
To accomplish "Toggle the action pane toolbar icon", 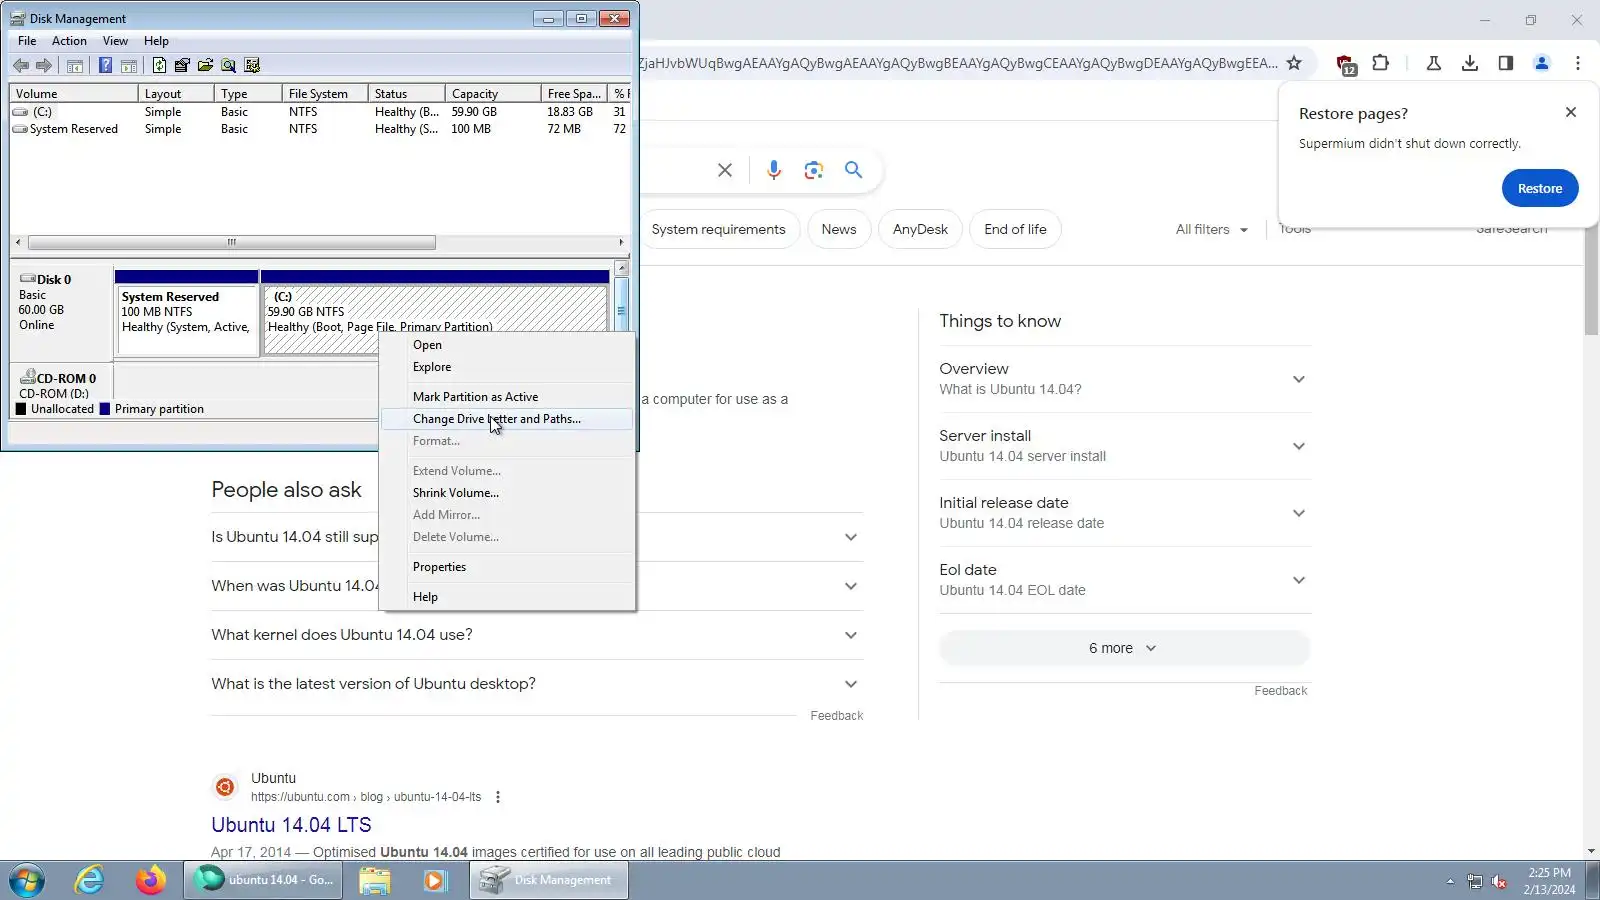I will tap(129, 66).
